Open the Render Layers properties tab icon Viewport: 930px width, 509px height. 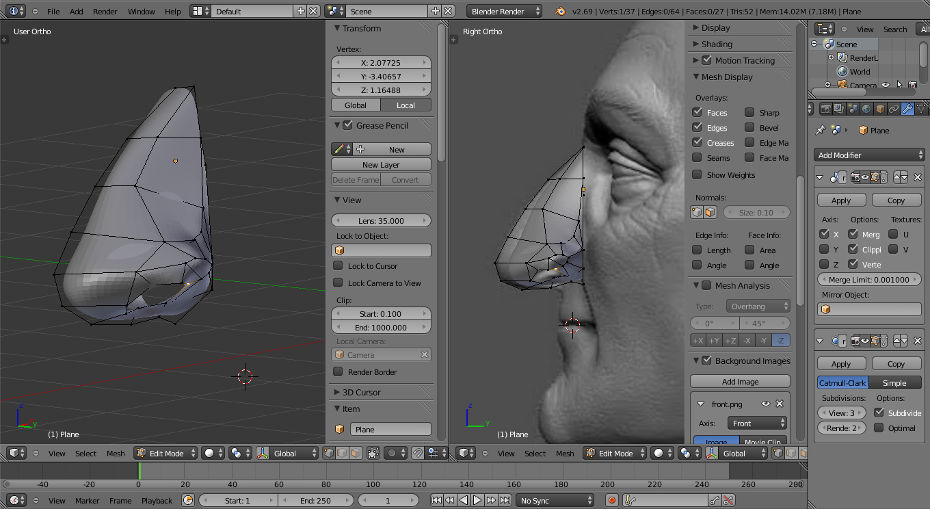(x=839, y=109)
